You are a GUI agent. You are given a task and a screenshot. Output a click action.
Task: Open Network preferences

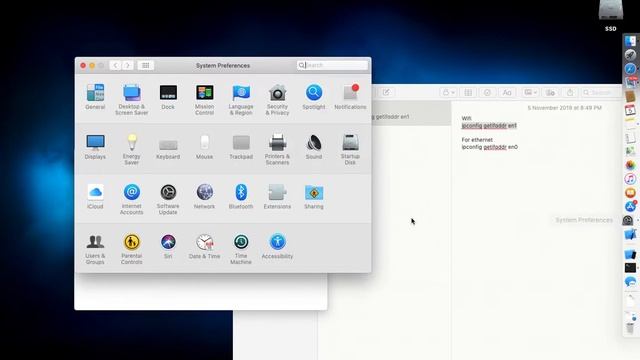click(x=204, y=196)
